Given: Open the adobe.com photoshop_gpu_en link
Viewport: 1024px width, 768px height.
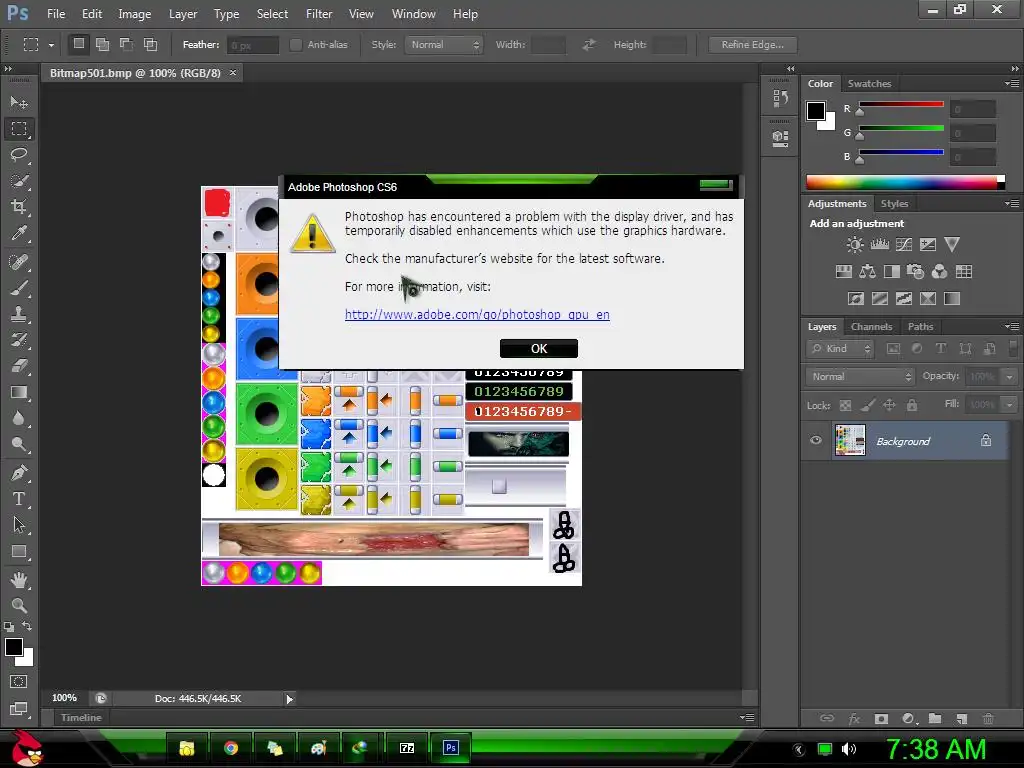Looking at the screenshot, I should [x=477, y=315].
